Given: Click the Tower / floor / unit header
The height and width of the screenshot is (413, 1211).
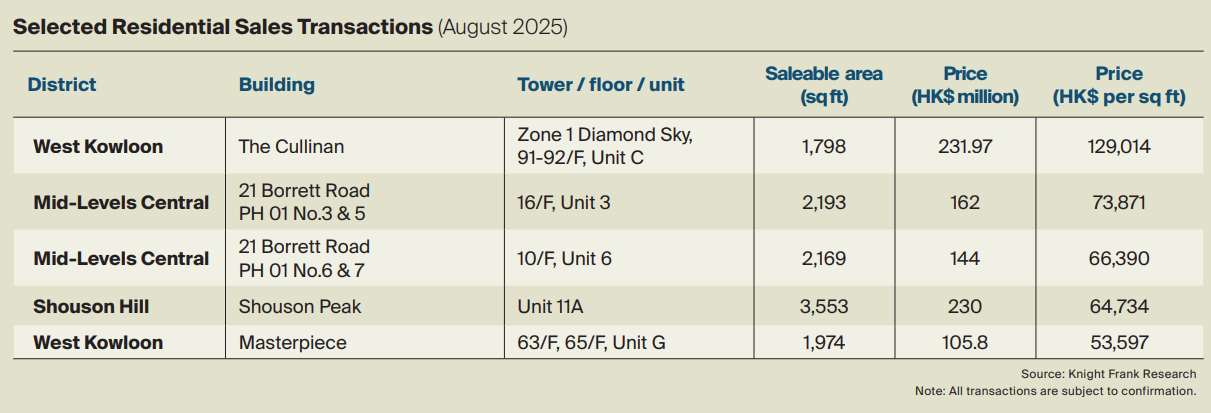Looking at the screenshot, I should [600, 85].
